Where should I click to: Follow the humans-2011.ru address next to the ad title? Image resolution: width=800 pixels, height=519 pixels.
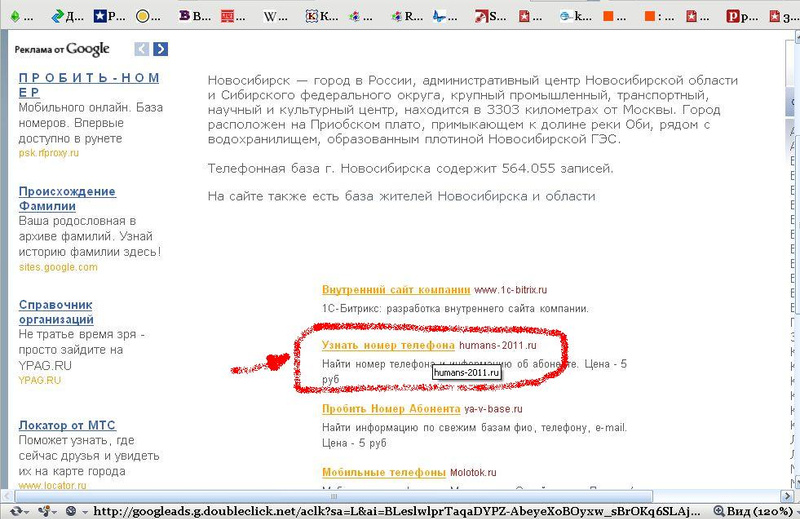(x=498, y=345)
